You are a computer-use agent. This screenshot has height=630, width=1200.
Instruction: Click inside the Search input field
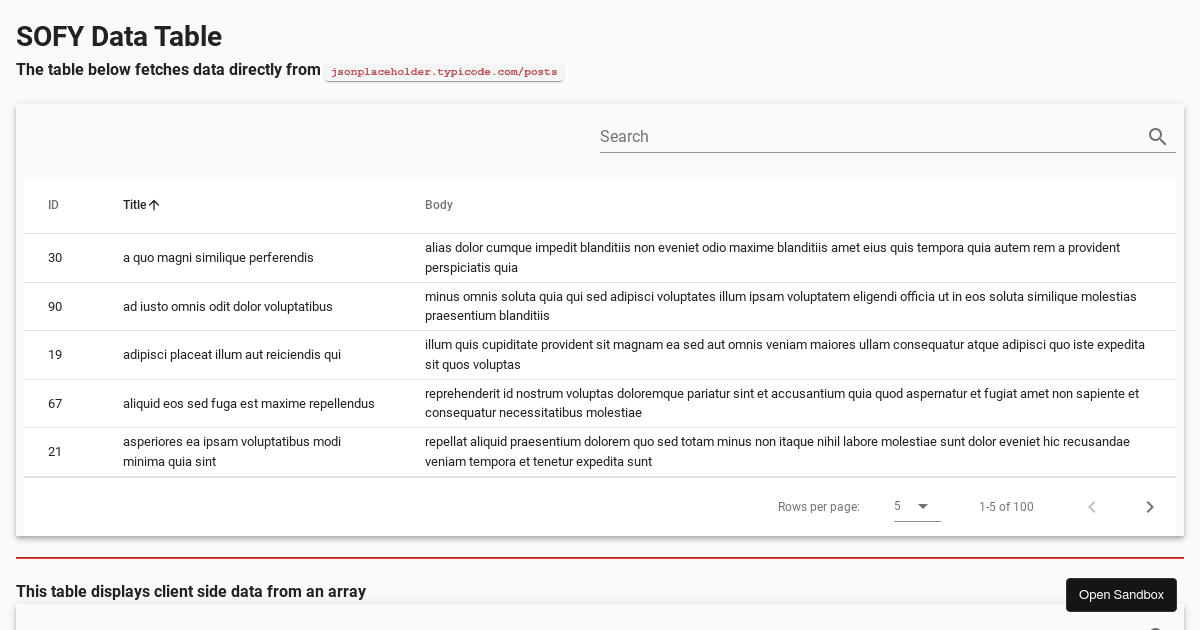tap(800, 136)
